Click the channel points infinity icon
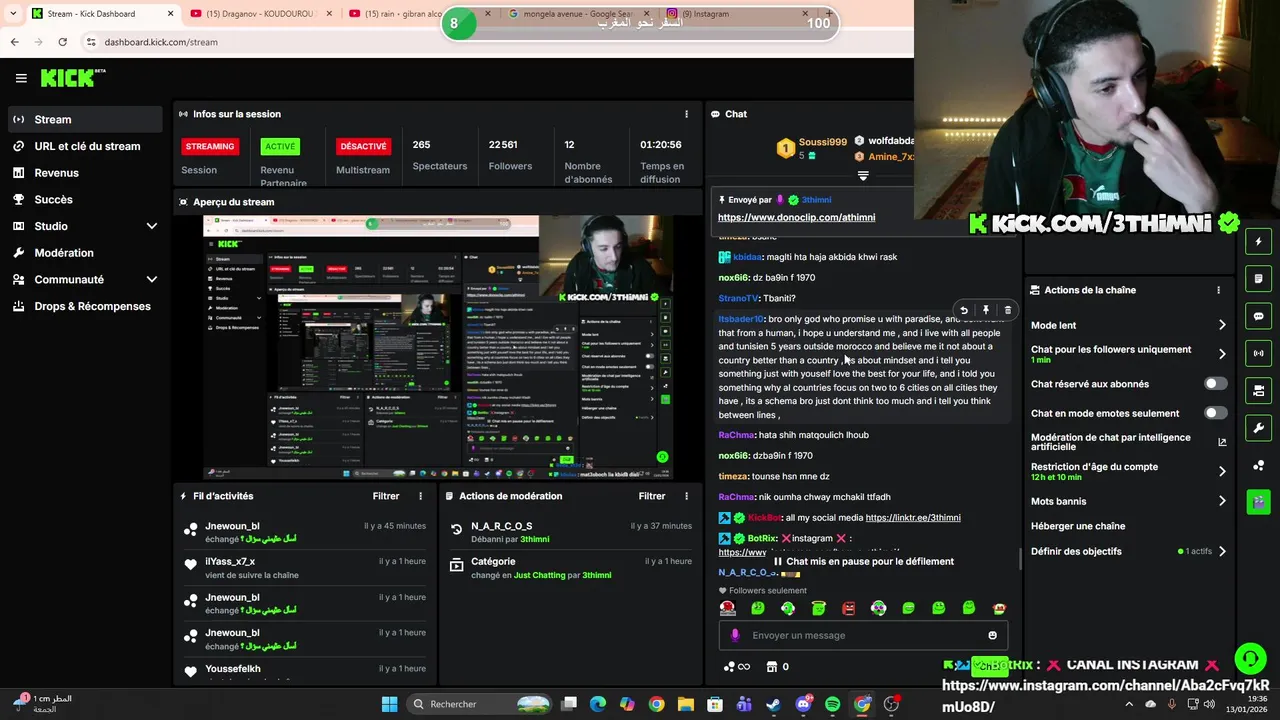The width and height of the screenshot is (1280, 720). click(736, 667)
